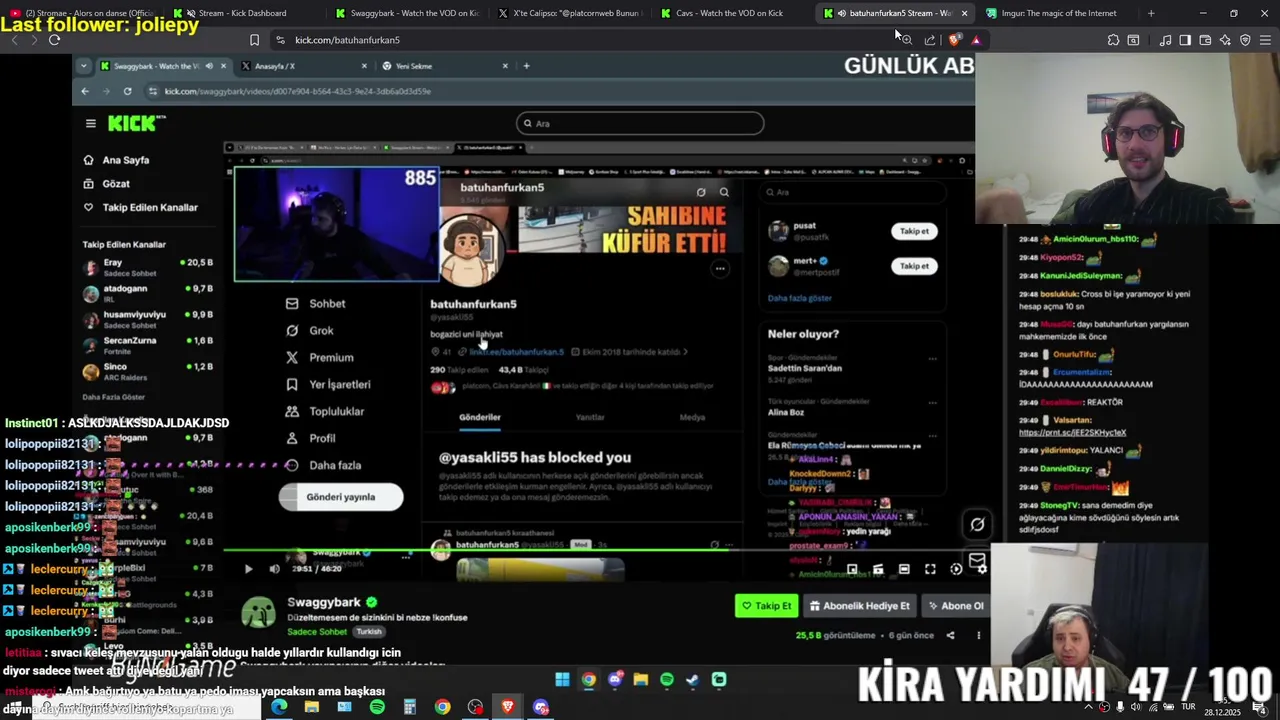This screenshot has width=1280, height=720.
Task: Mute the VOD player volume
Action: click(274, 569)
